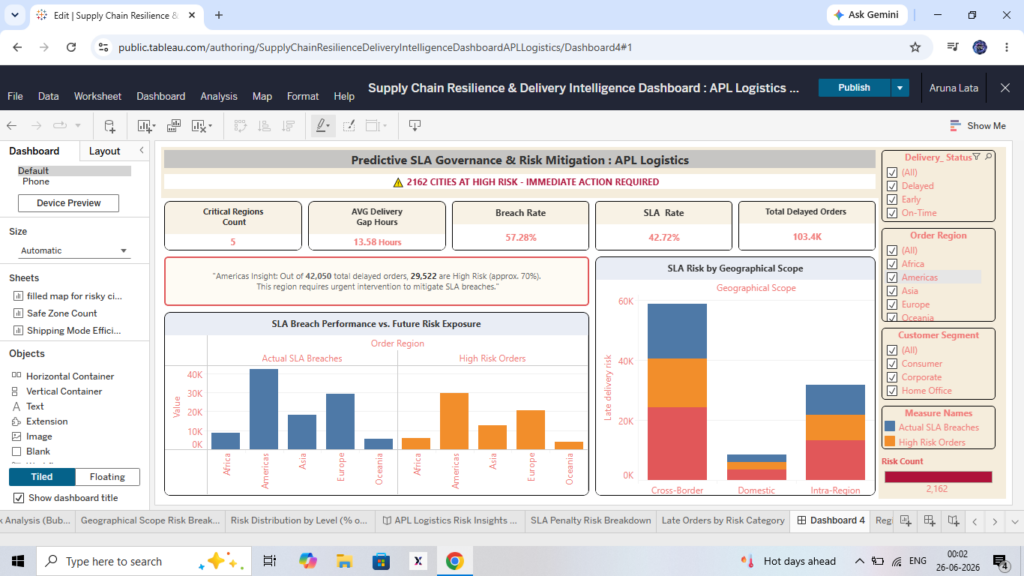
Task: Click the Windows taskbar search box
Action: (142, 561)
